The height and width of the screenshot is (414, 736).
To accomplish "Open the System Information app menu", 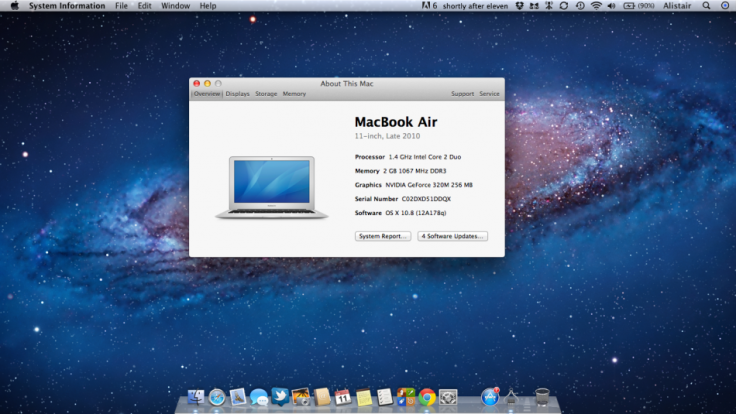I will coord(67,6).
